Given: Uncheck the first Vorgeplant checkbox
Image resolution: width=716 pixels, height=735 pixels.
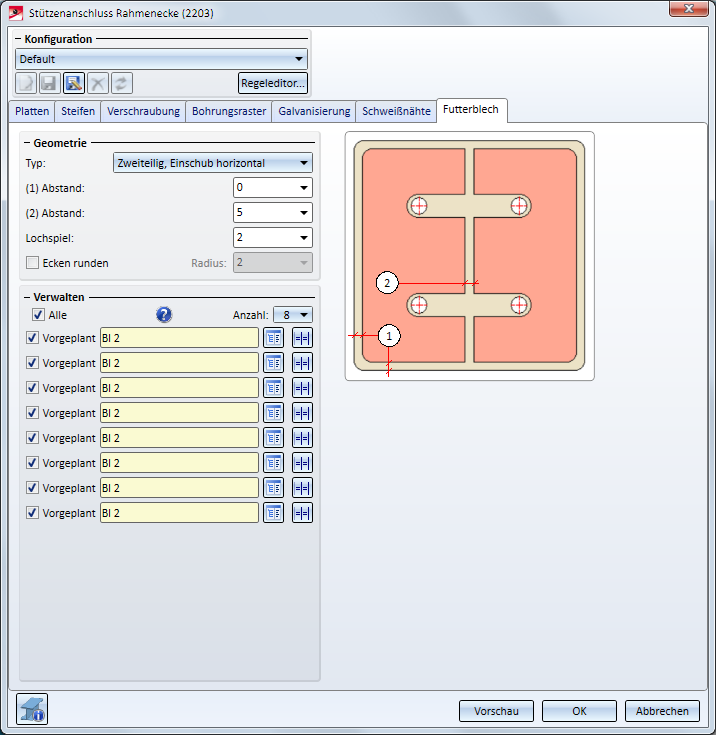Looking at the screenshot, I should pyautogui.click(x=32, y=338).
